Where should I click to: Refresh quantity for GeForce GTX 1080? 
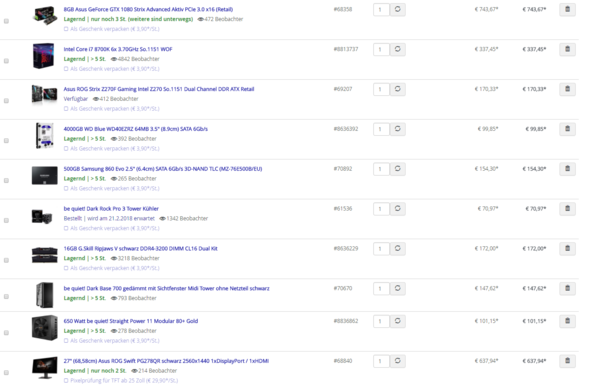(x=398, y=9)
